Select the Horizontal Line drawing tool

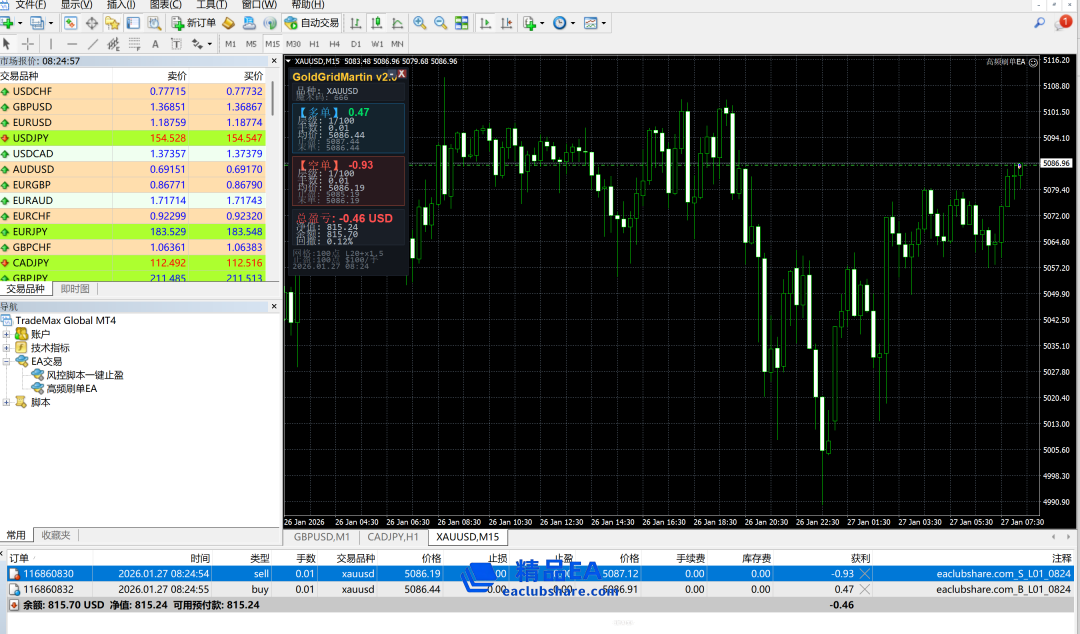(72, 44)
